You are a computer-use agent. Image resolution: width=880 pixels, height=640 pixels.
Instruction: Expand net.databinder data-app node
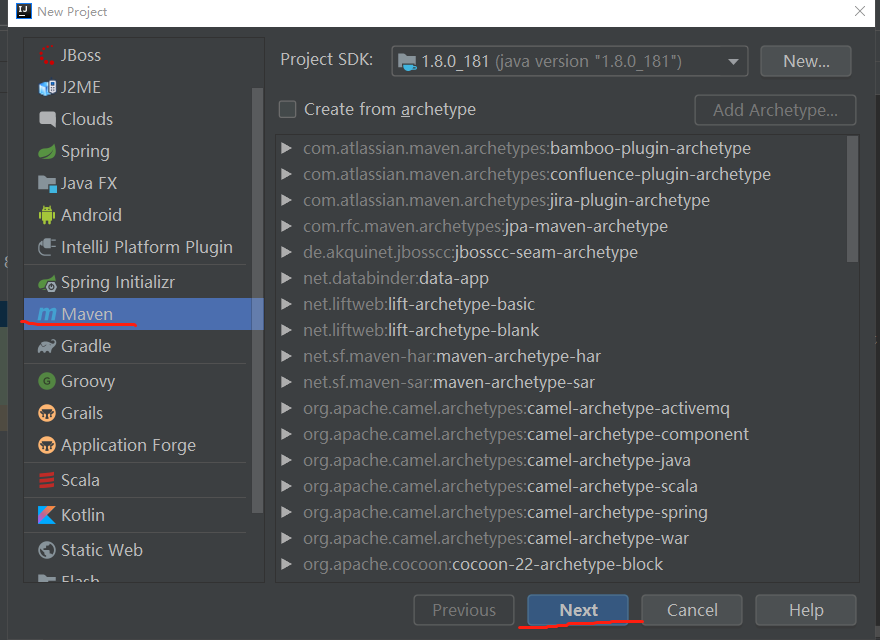pos(286,278)
